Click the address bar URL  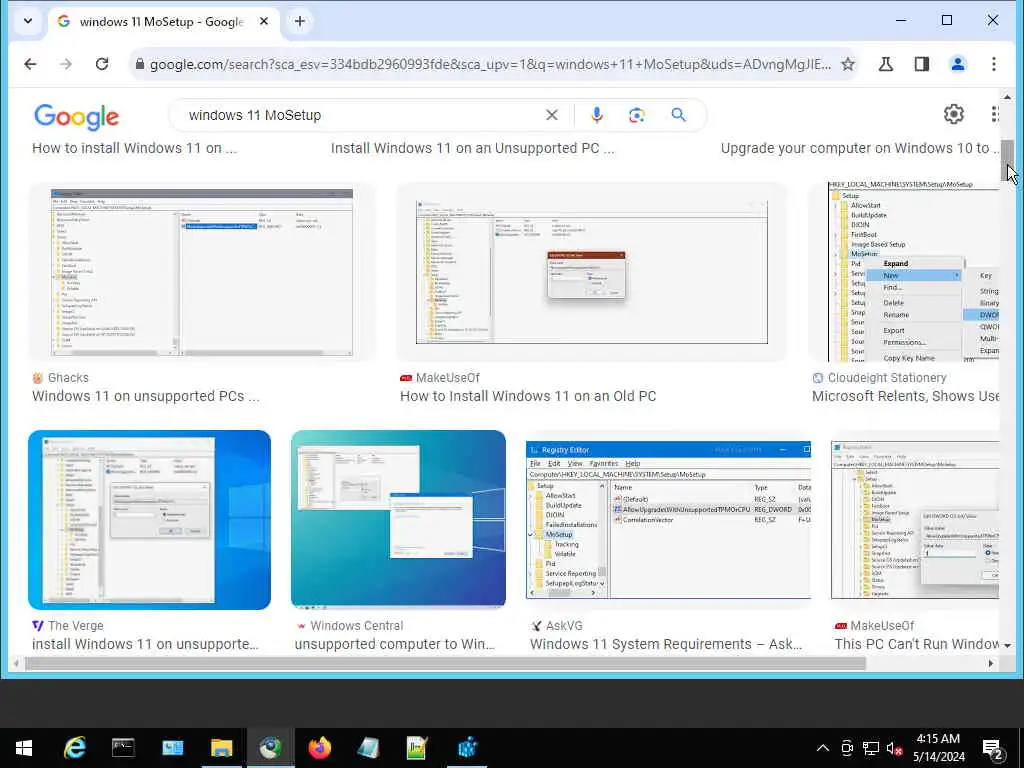(490, 64)
